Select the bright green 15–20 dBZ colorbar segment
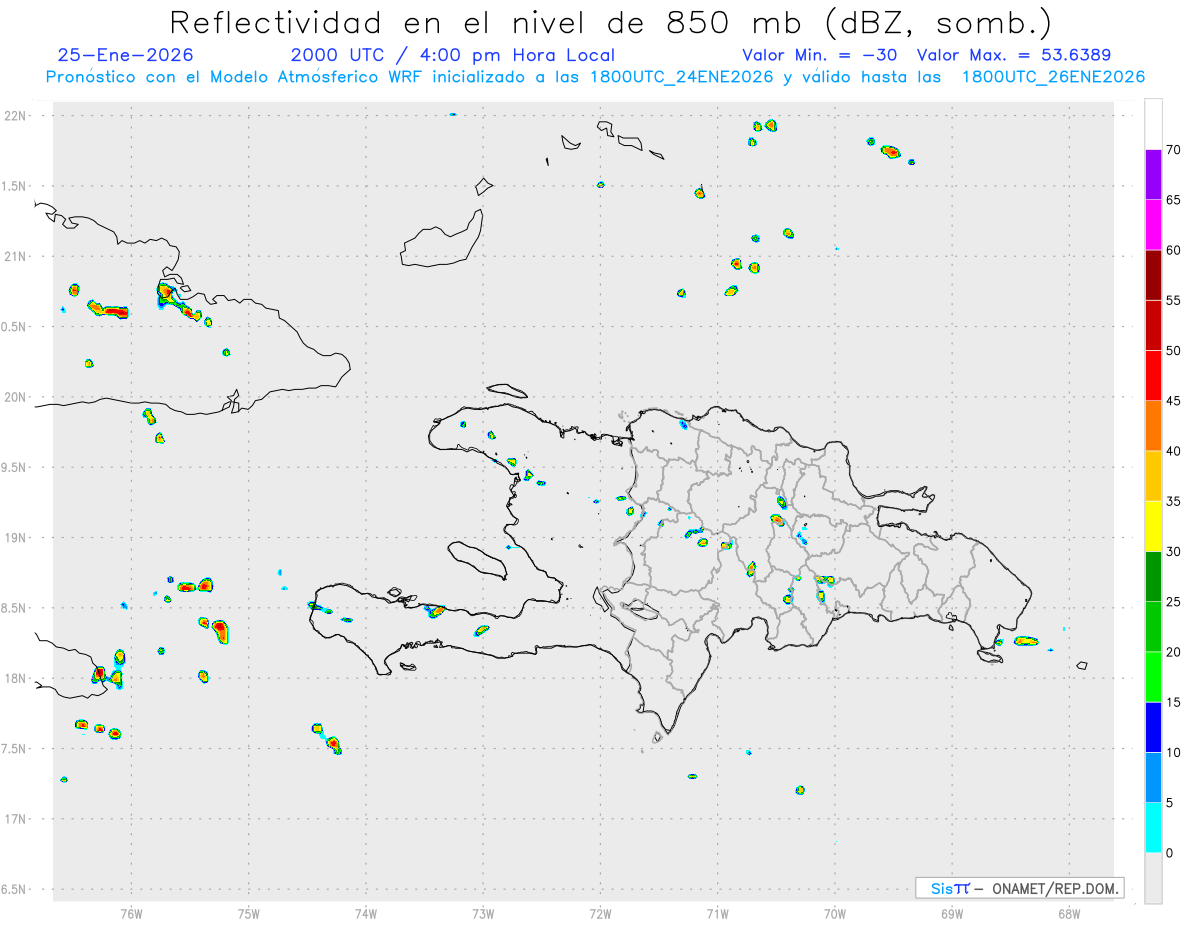Screen dimensions: 1200x927 click(1153, 677)
